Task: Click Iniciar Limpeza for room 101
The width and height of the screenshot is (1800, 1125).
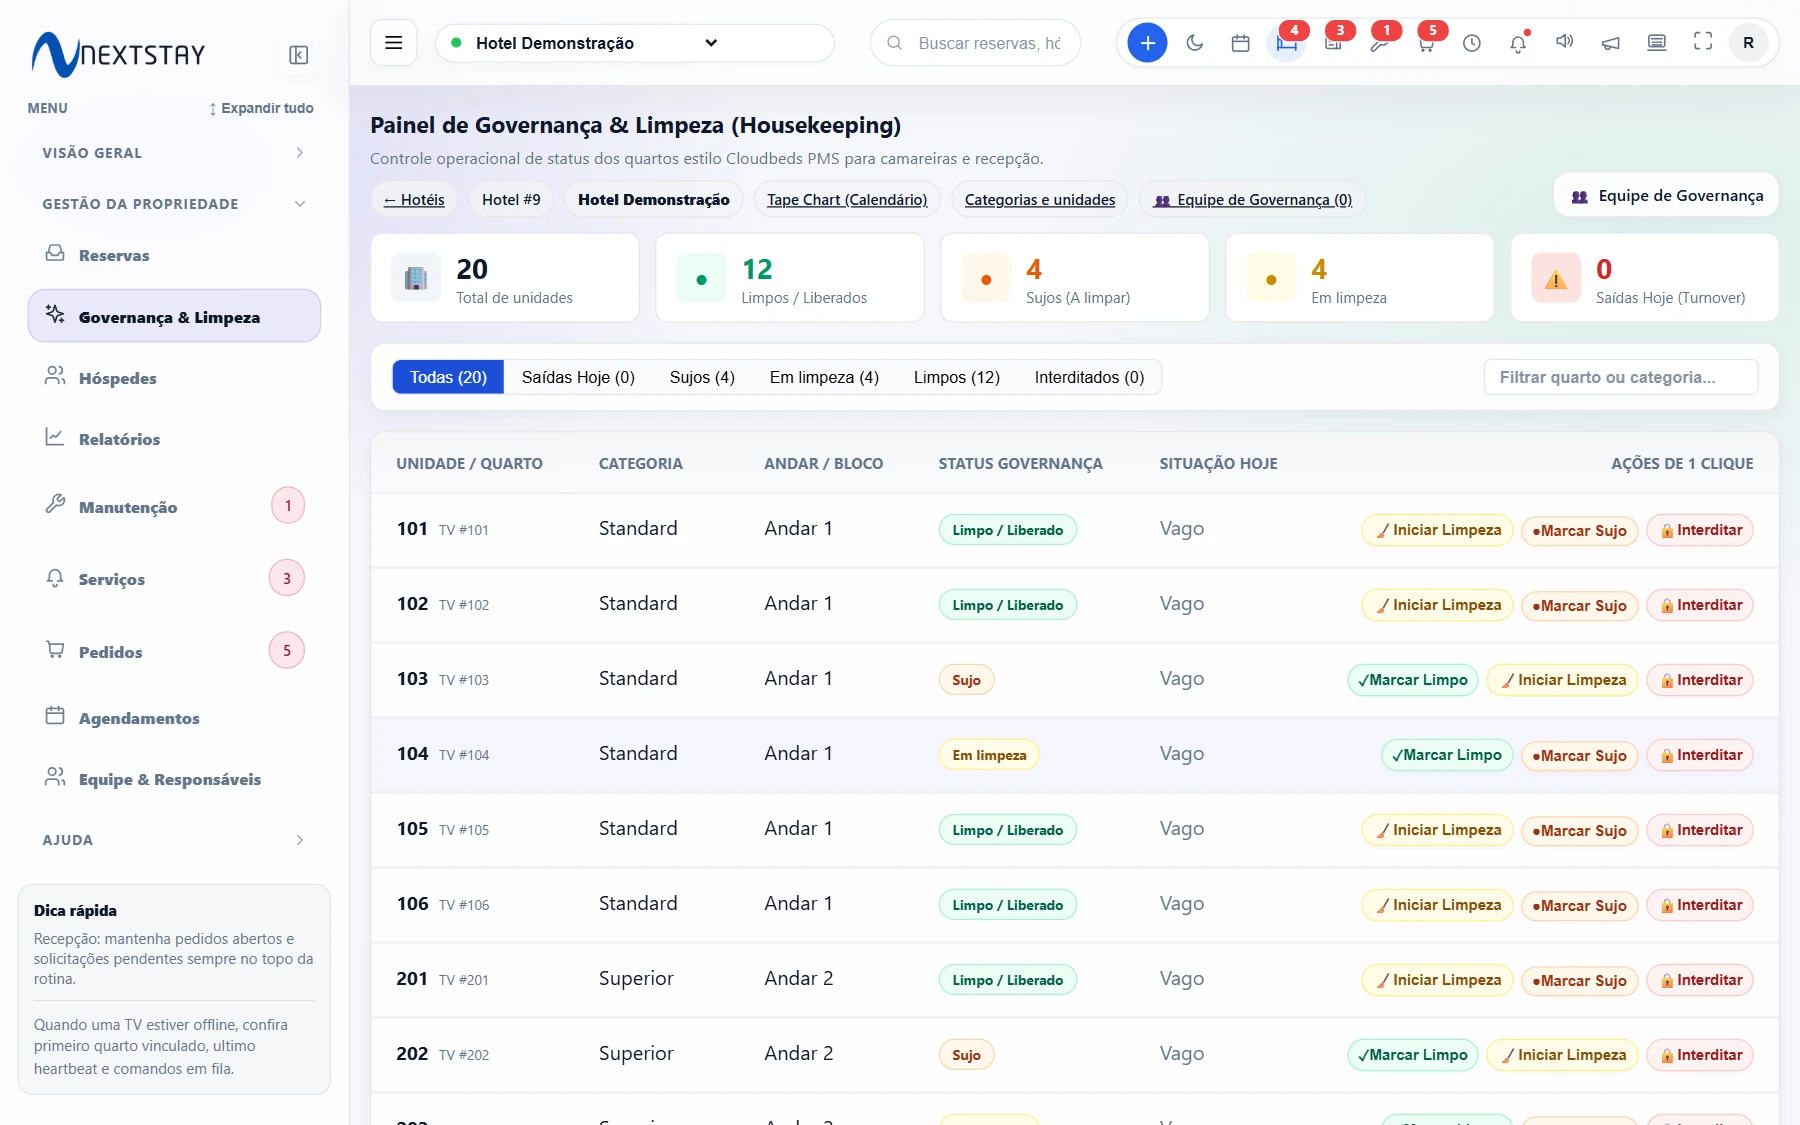Action: 1437,530
